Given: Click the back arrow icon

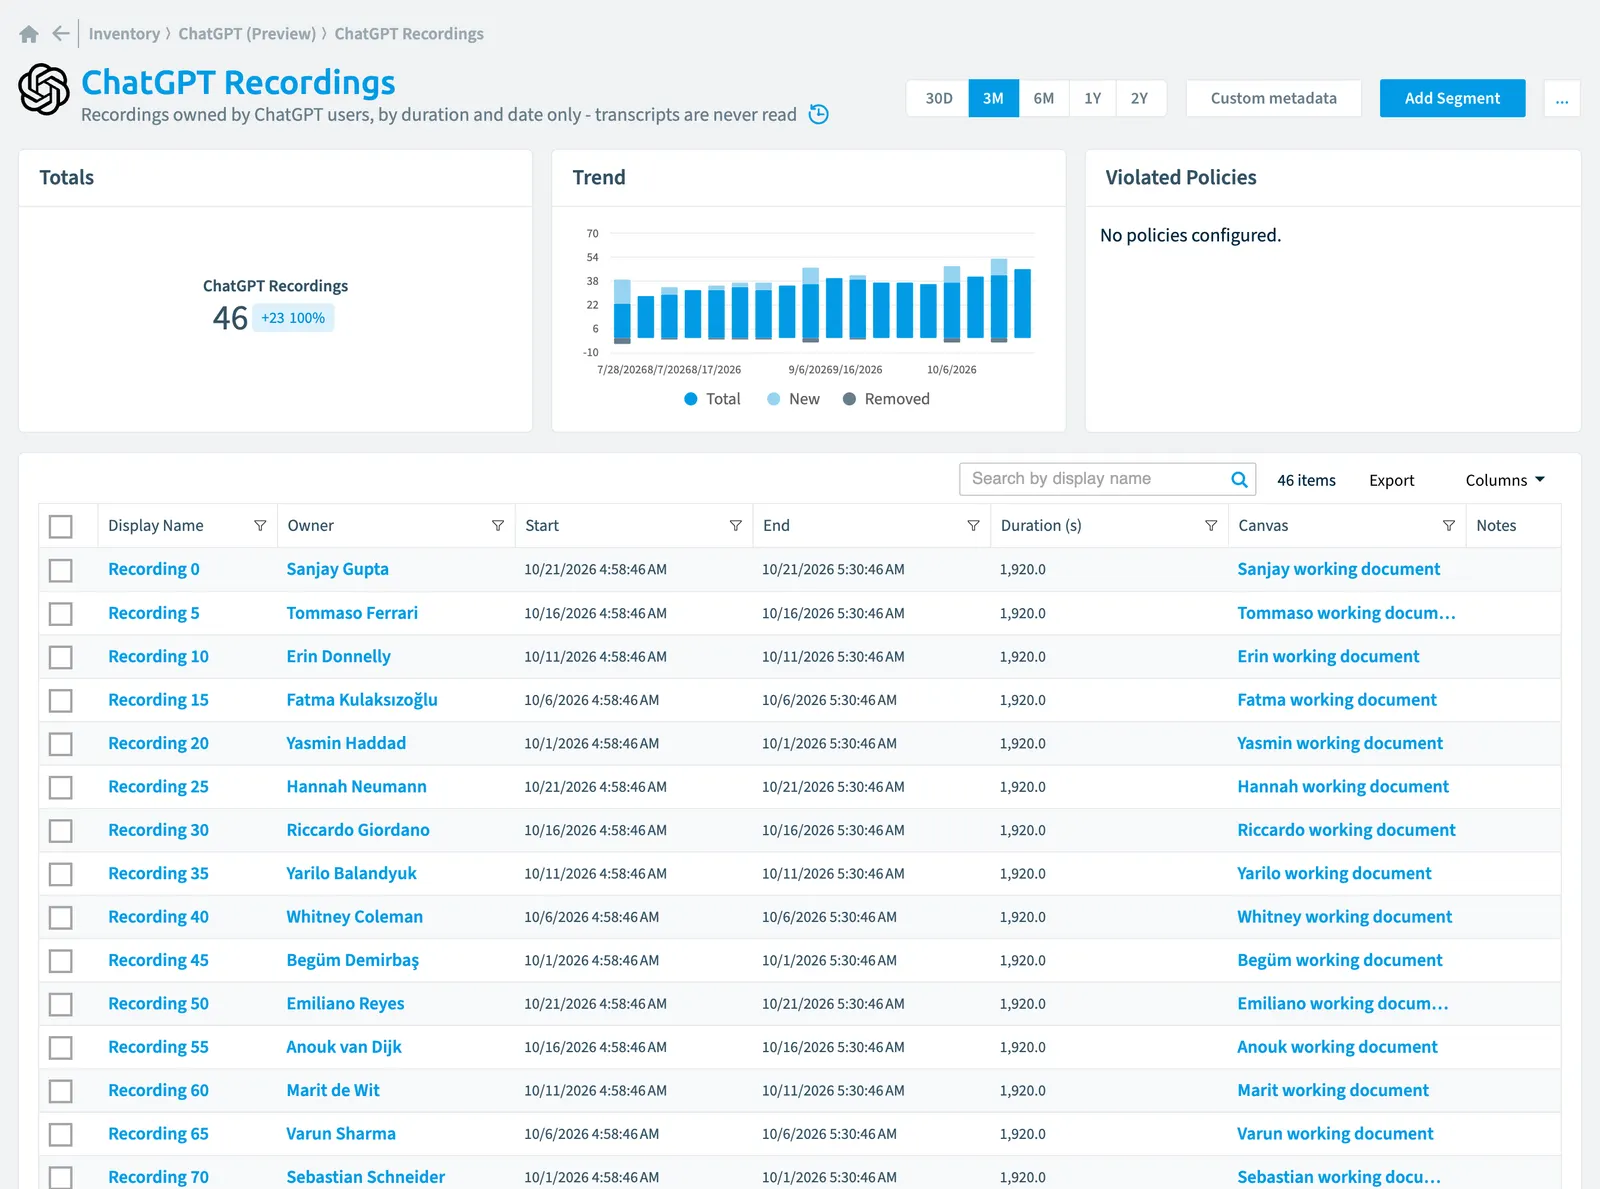Looking at the screenshot, I should click(61, 34).
